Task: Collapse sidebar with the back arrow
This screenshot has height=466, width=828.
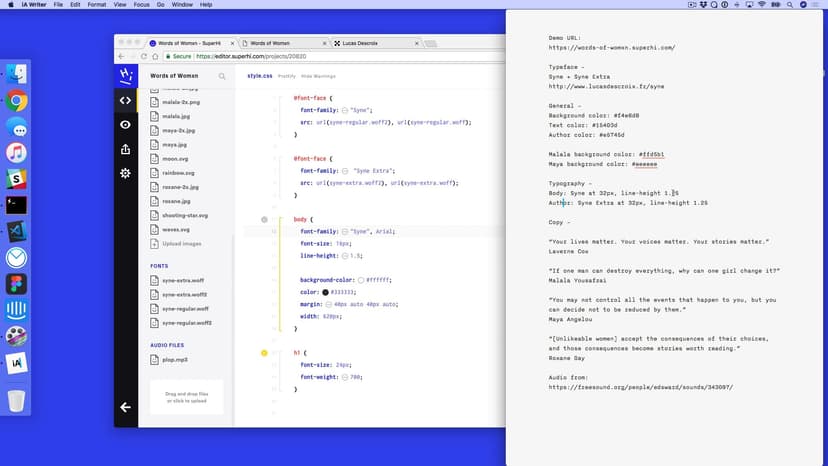Action: pyautogui.click(x=125, y=407)
